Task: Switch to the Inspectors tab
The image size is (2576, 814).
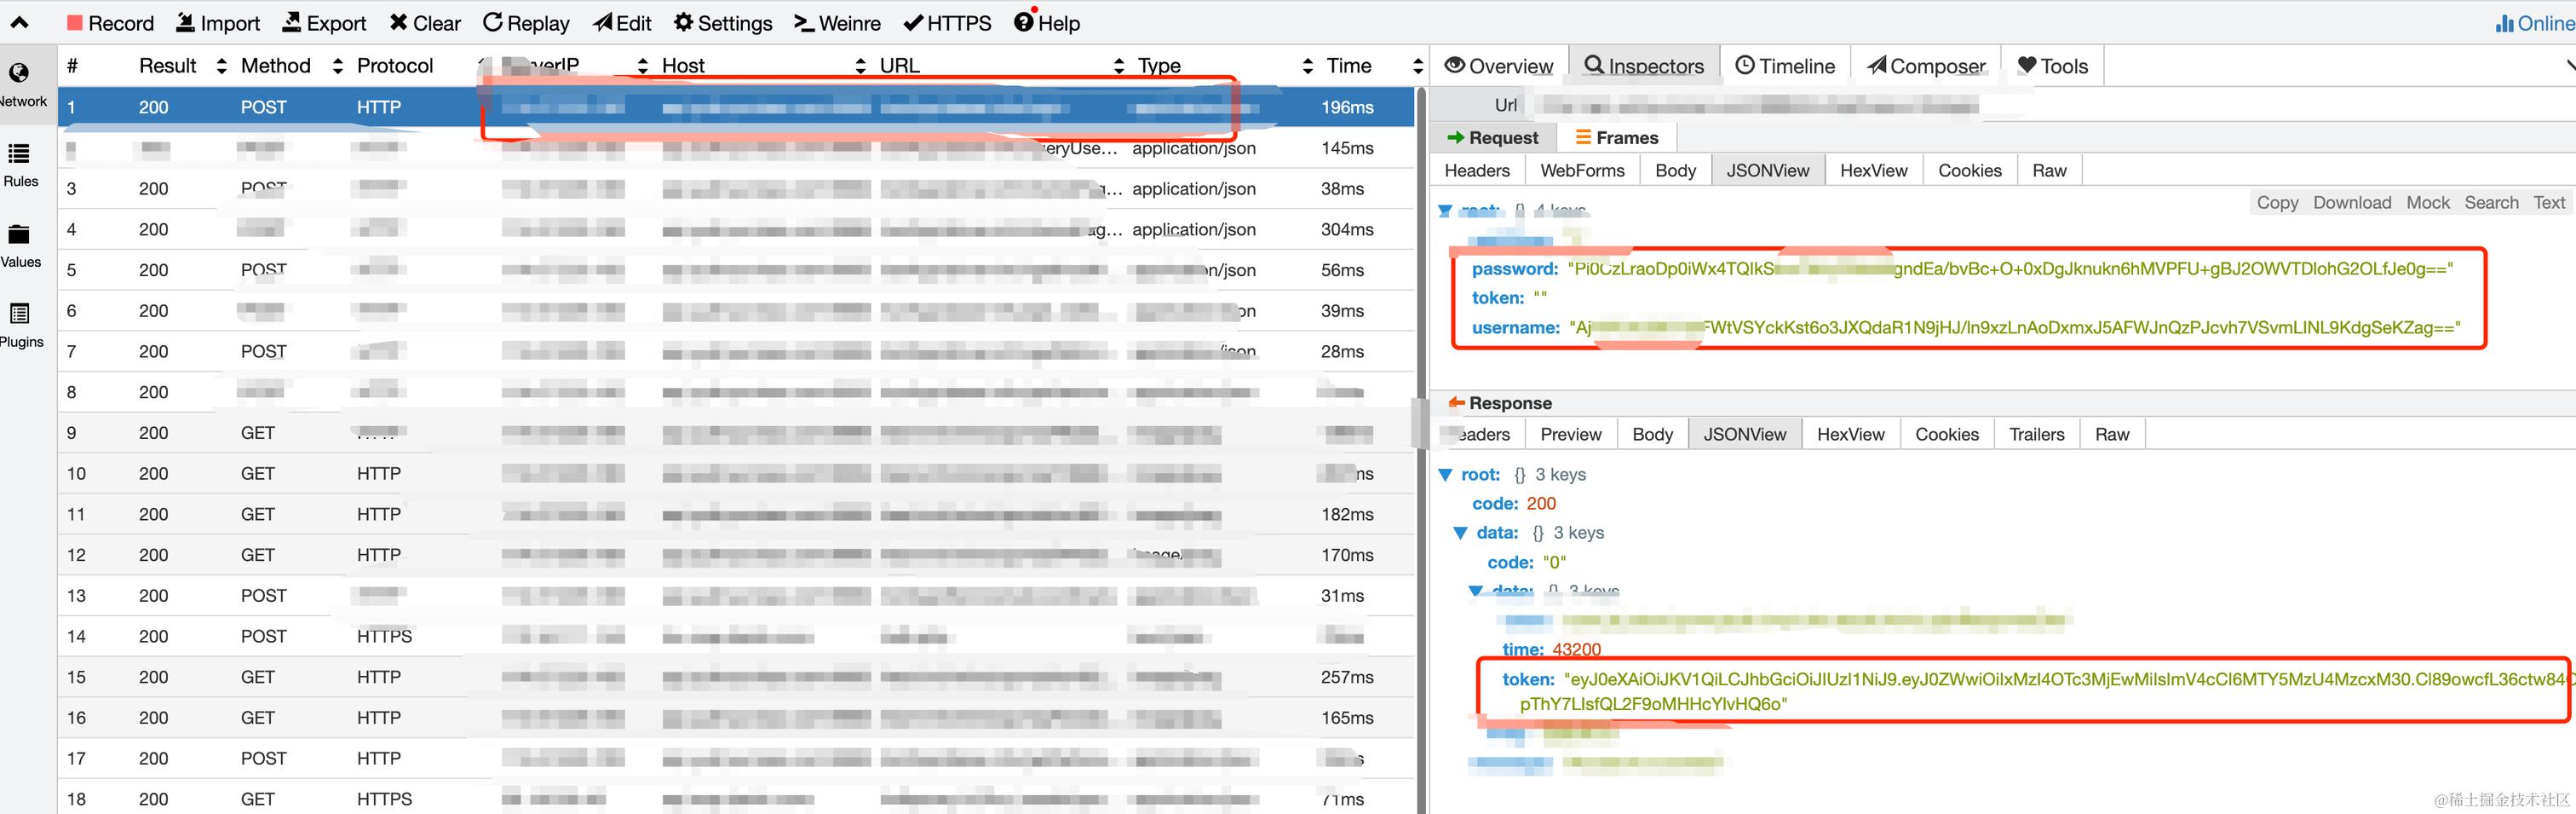Action: 1644,66
